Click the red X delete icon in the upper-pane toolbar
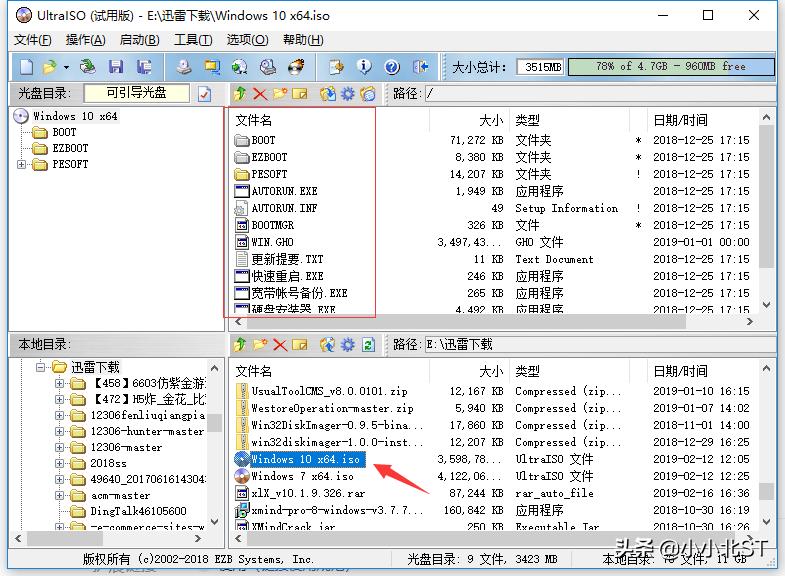 260,94
